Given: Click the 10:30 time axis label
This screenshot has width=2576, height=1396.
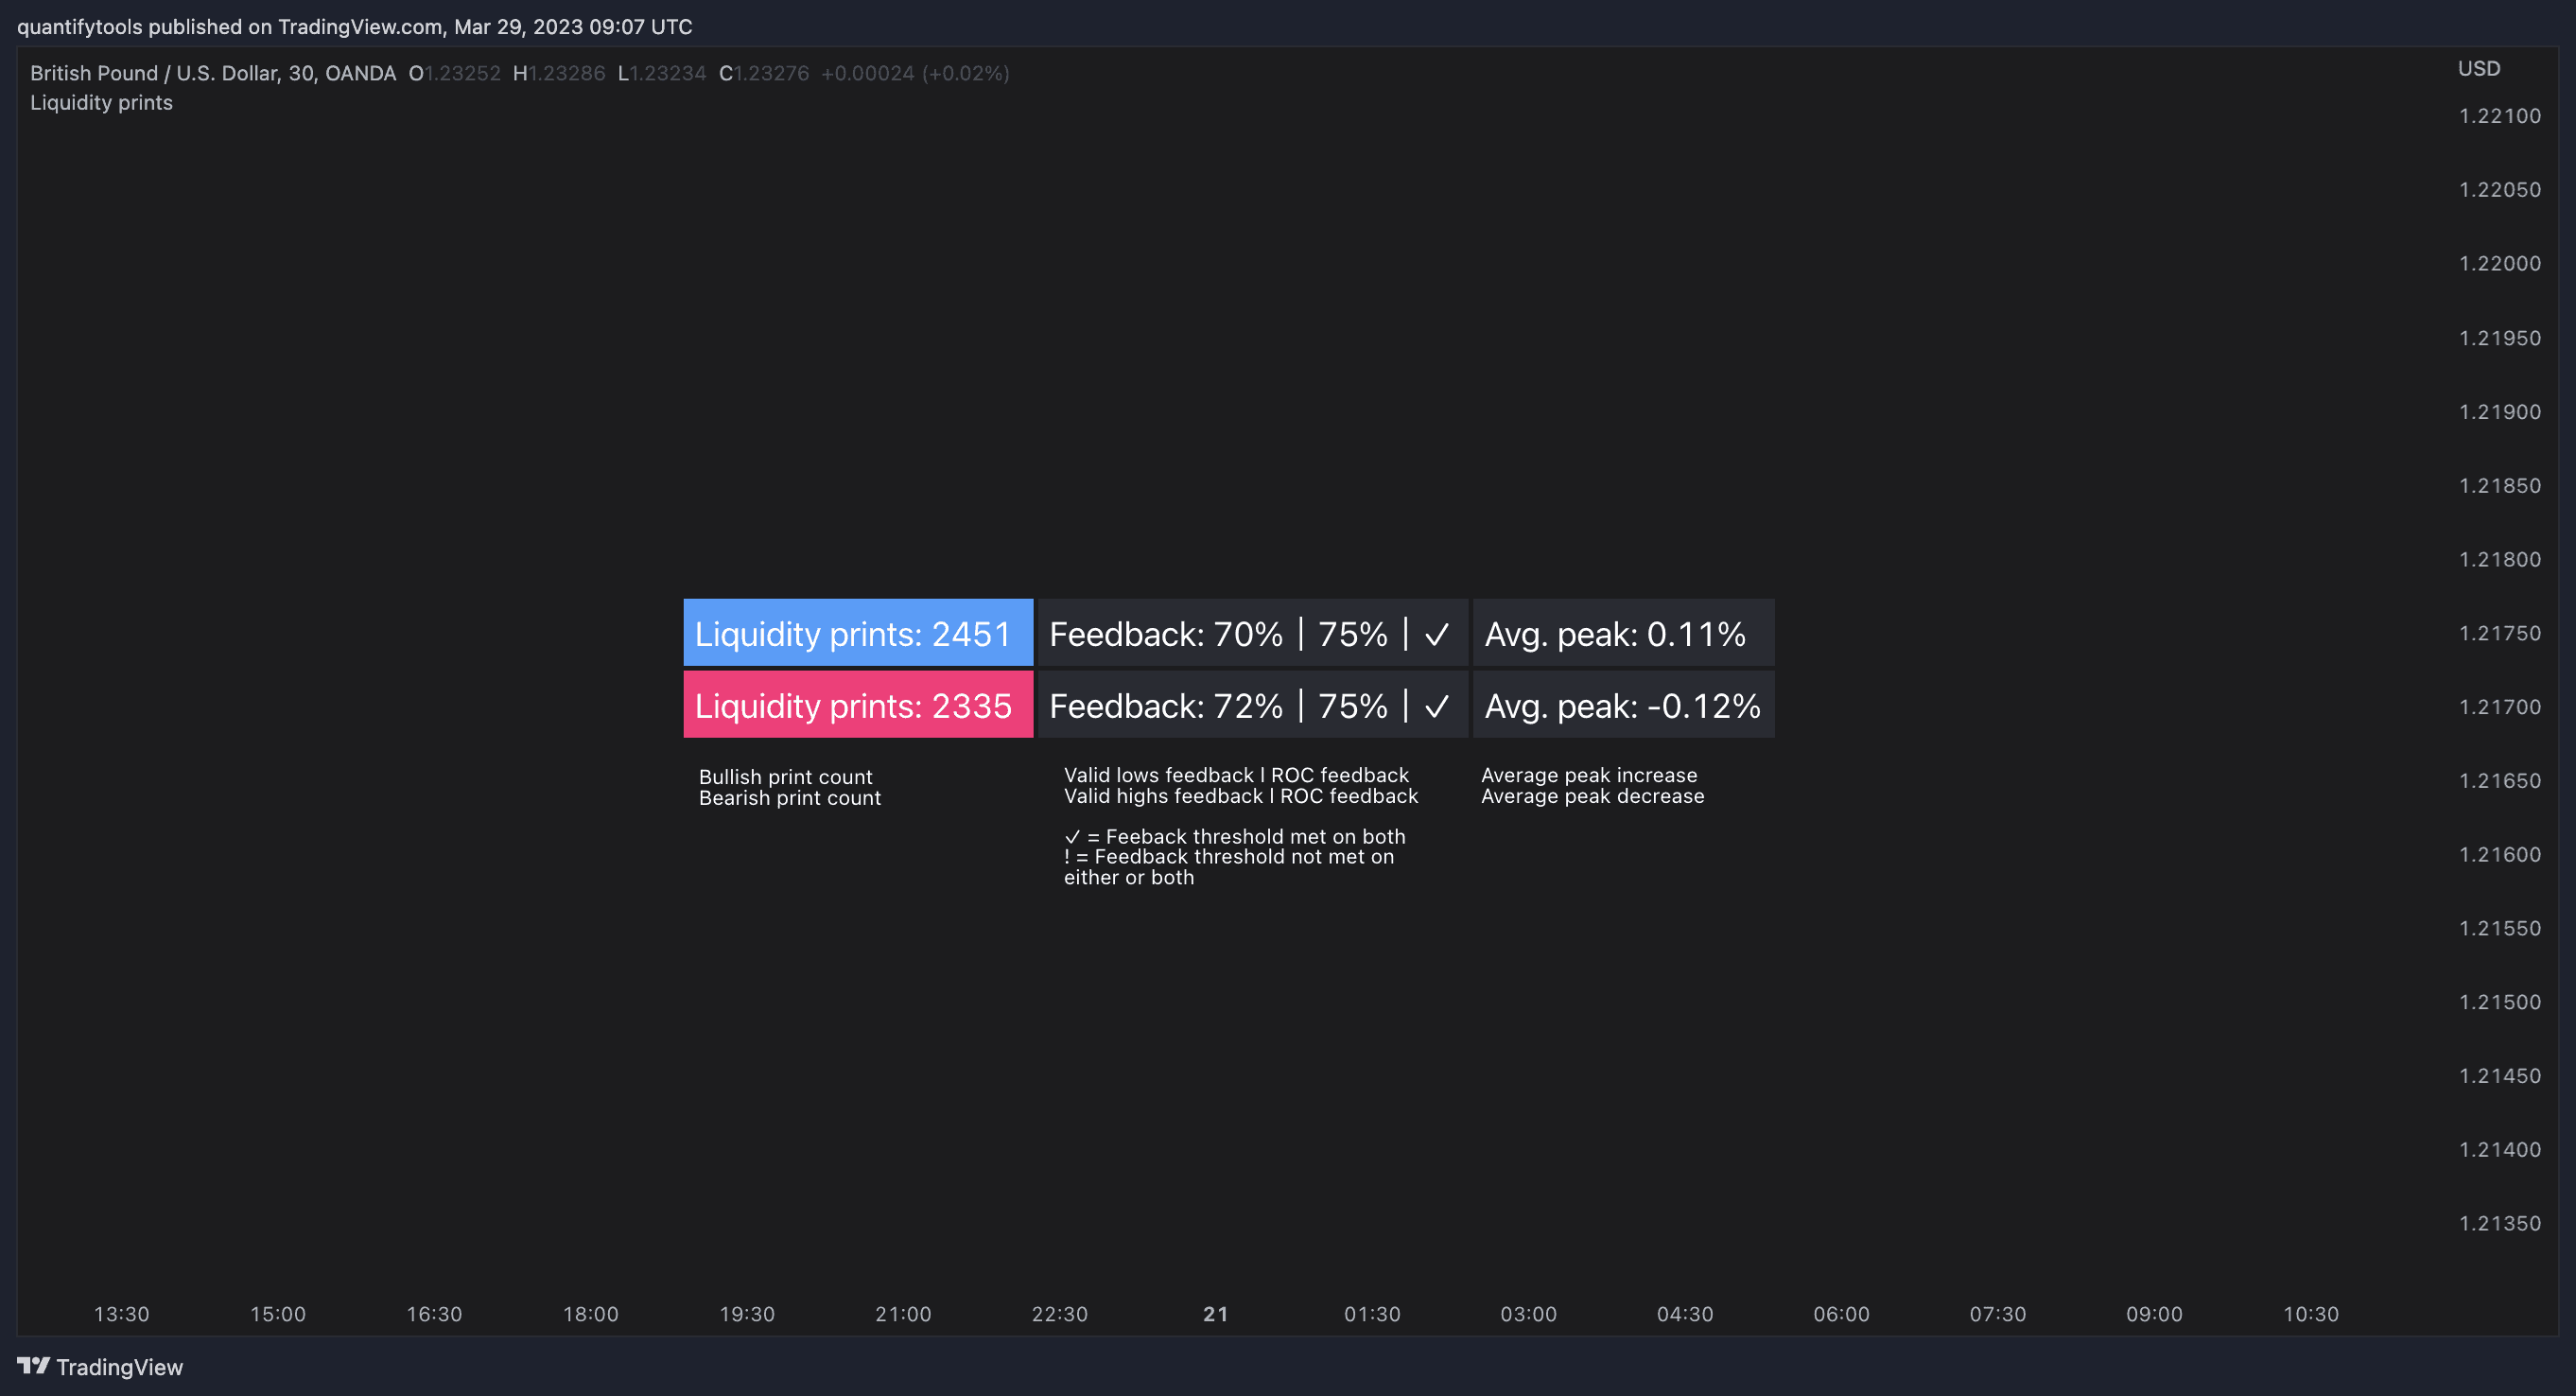Looking at the screenshot, I should pyautogui.click(x=2310, y=1313).
